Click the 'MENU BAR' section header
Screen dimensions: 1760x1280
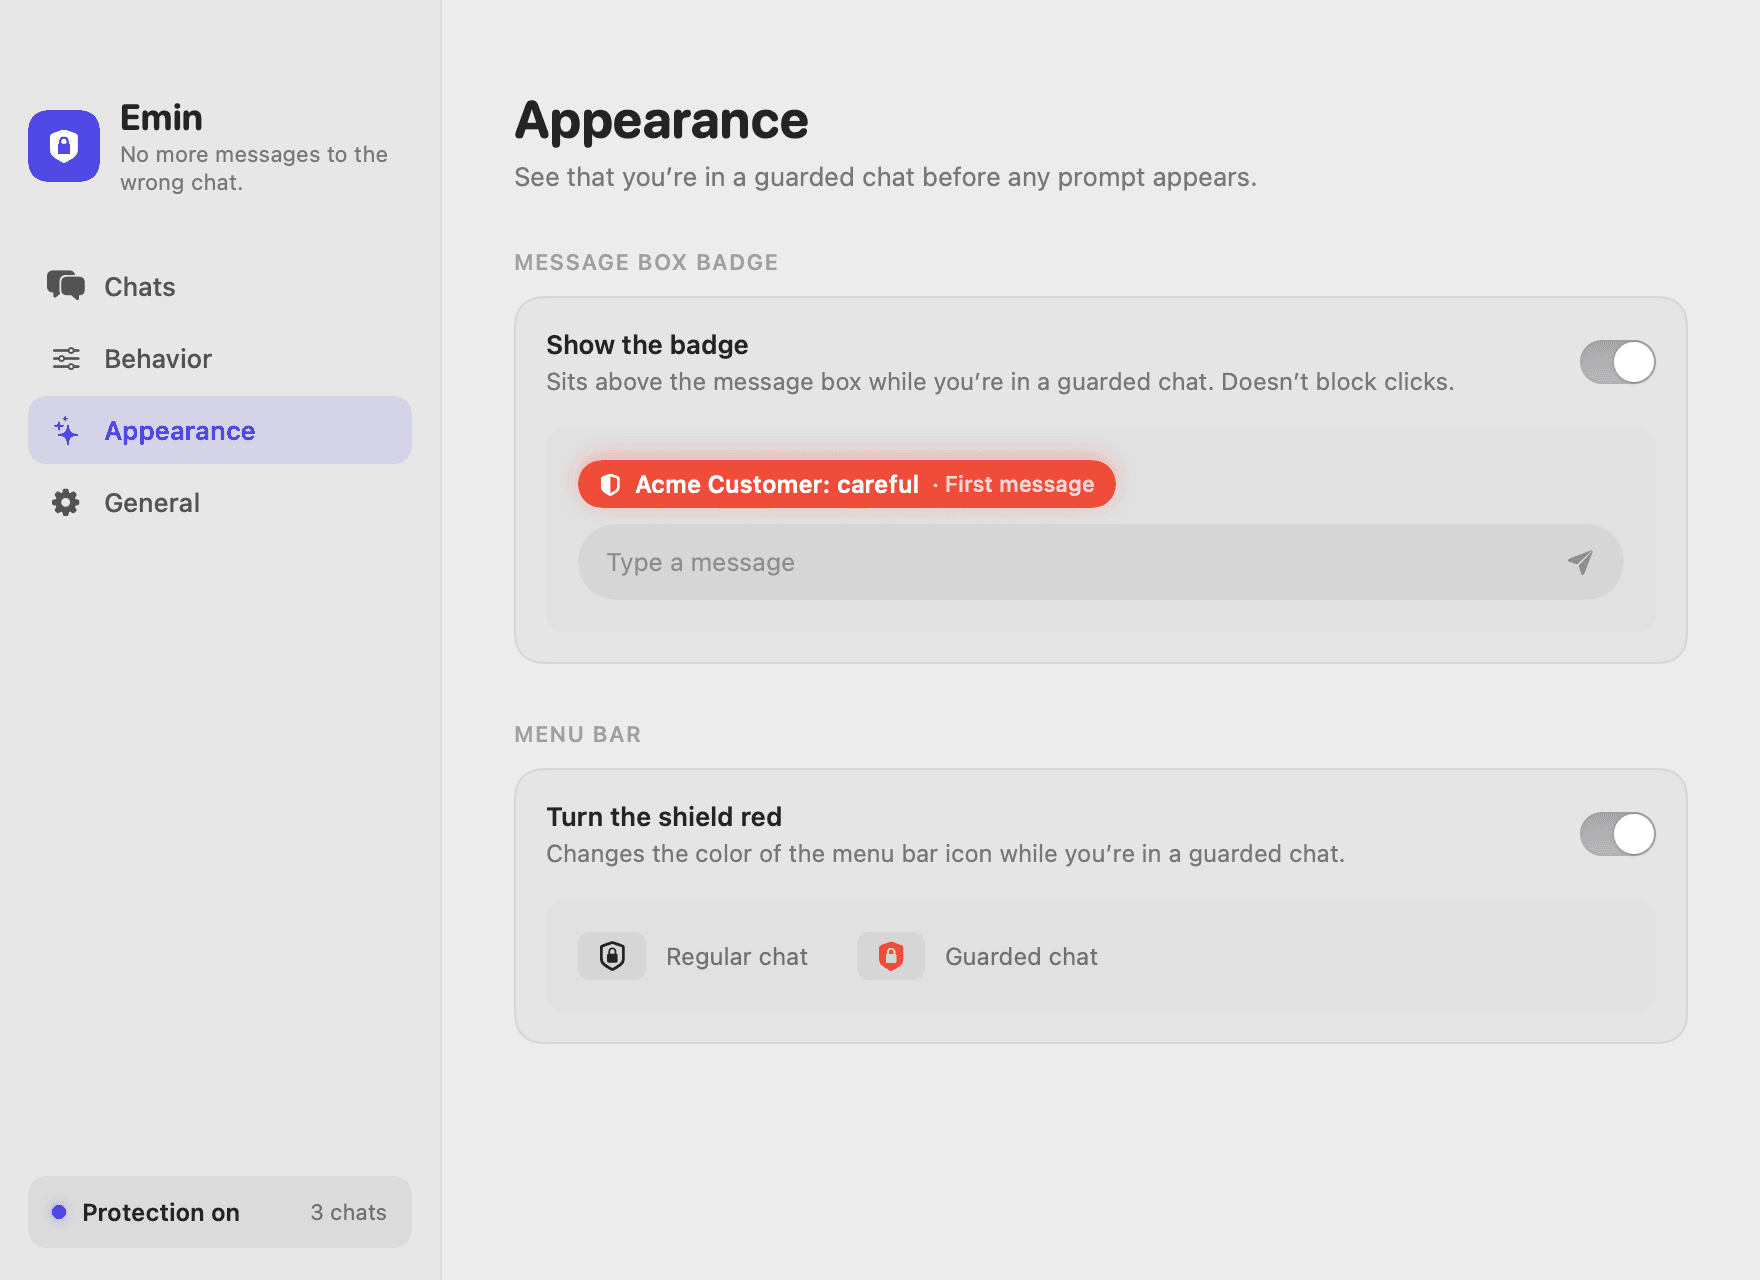tap(578, 734)
